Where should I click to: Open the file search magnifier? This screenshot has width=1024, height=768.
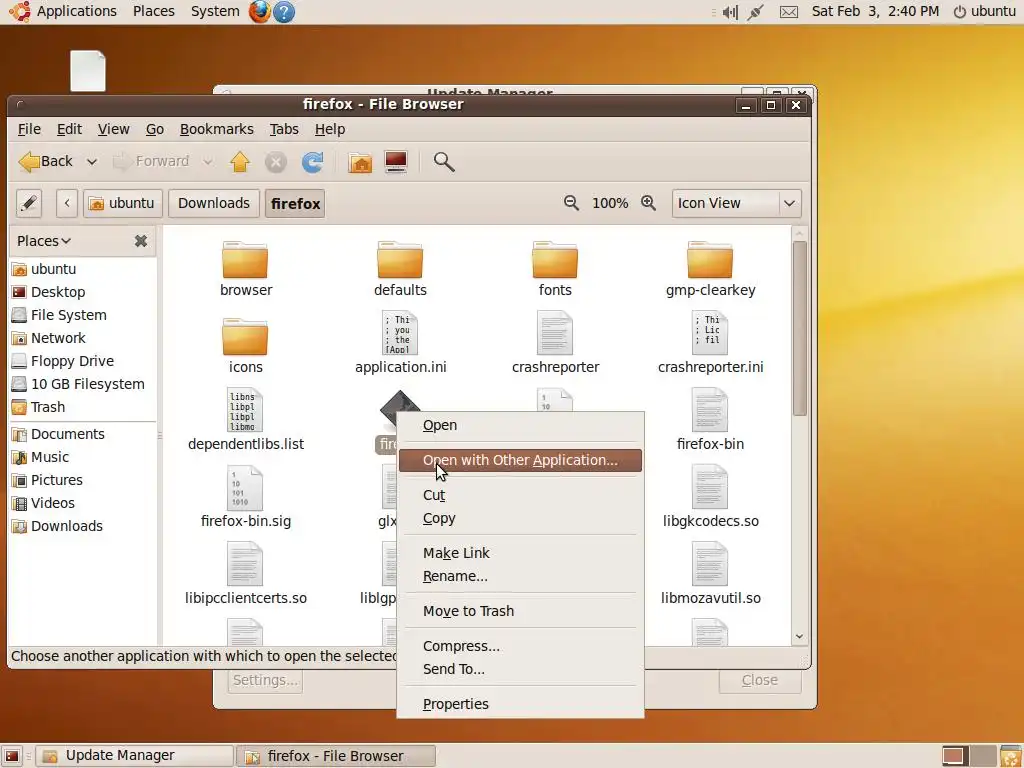[444, 161]
